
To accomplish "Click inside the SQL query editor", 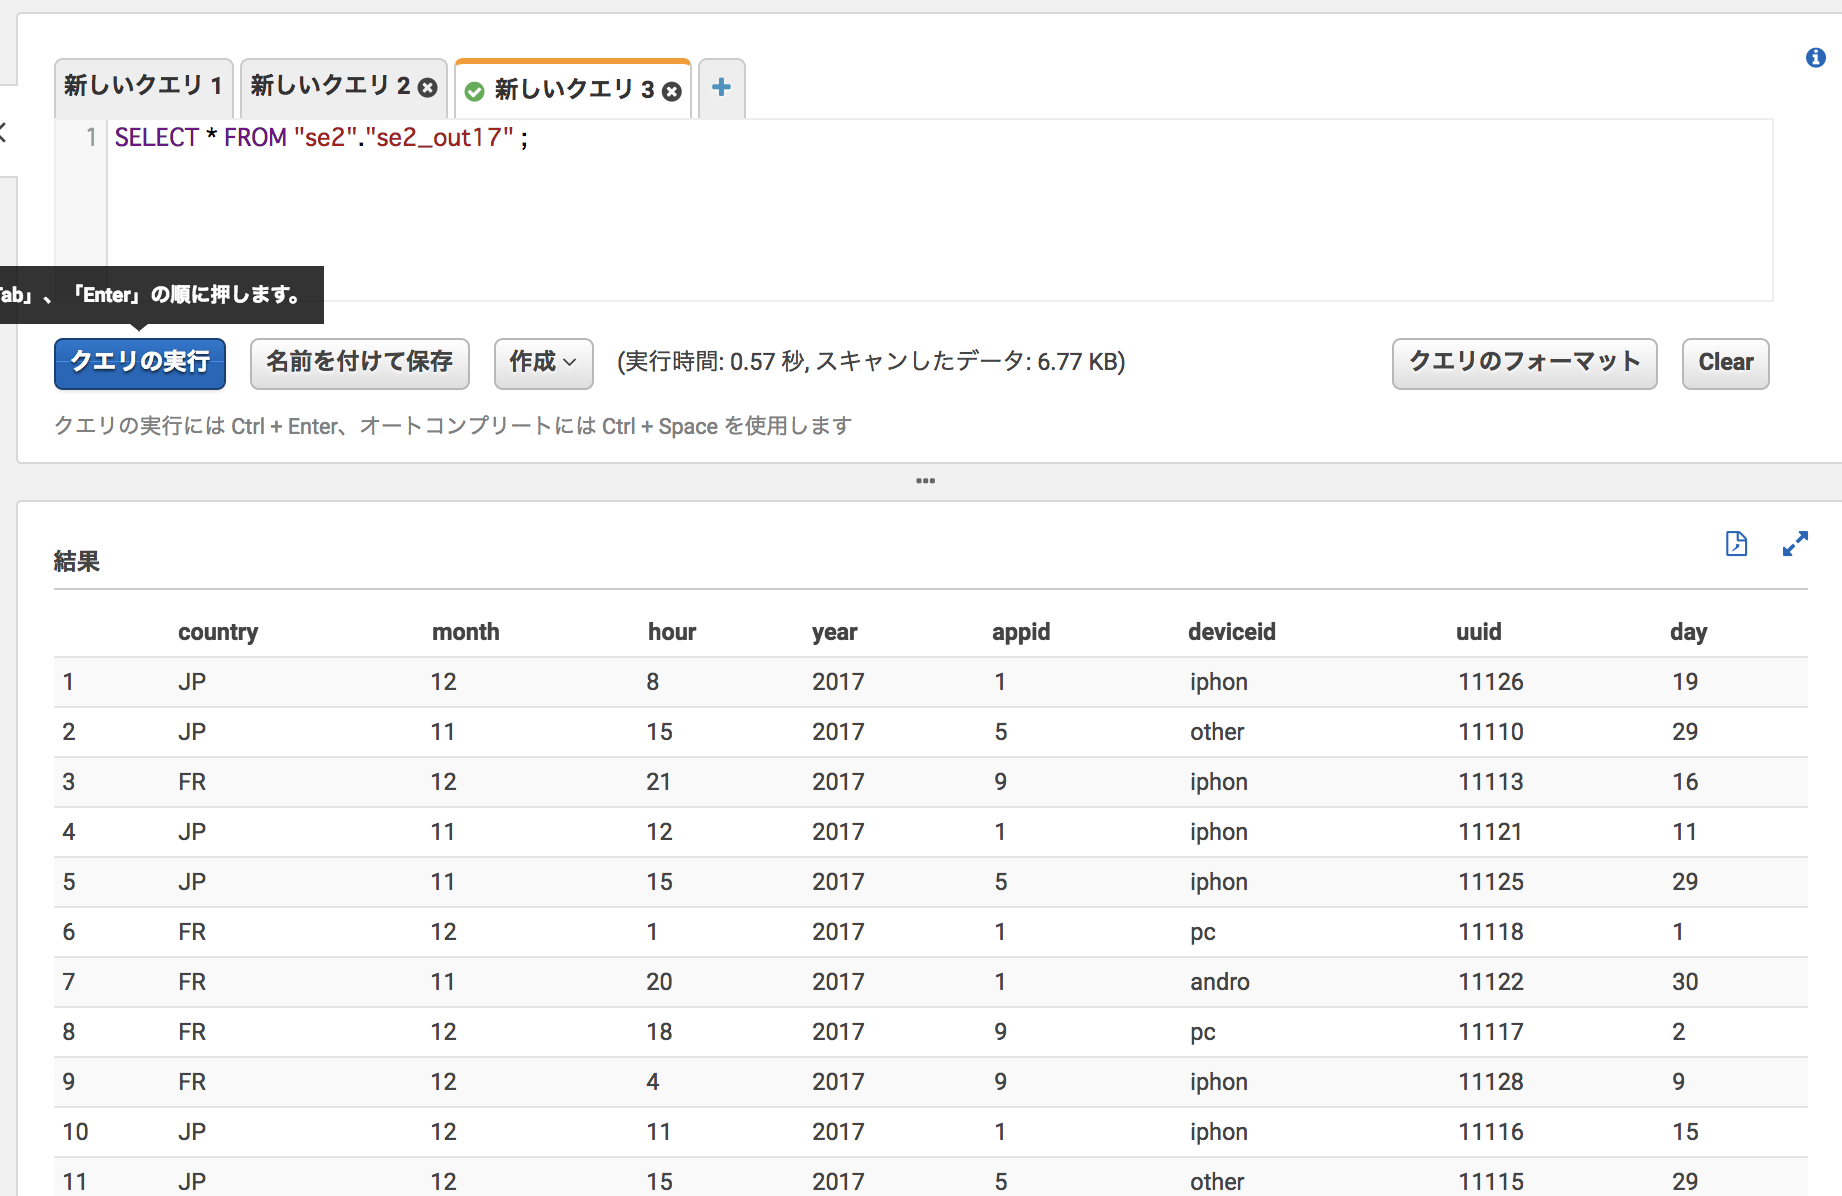I will [900, 210].
